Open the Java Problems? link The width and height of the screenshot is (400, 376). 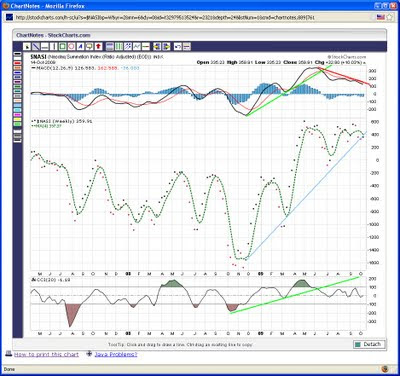tap(116, 355)
